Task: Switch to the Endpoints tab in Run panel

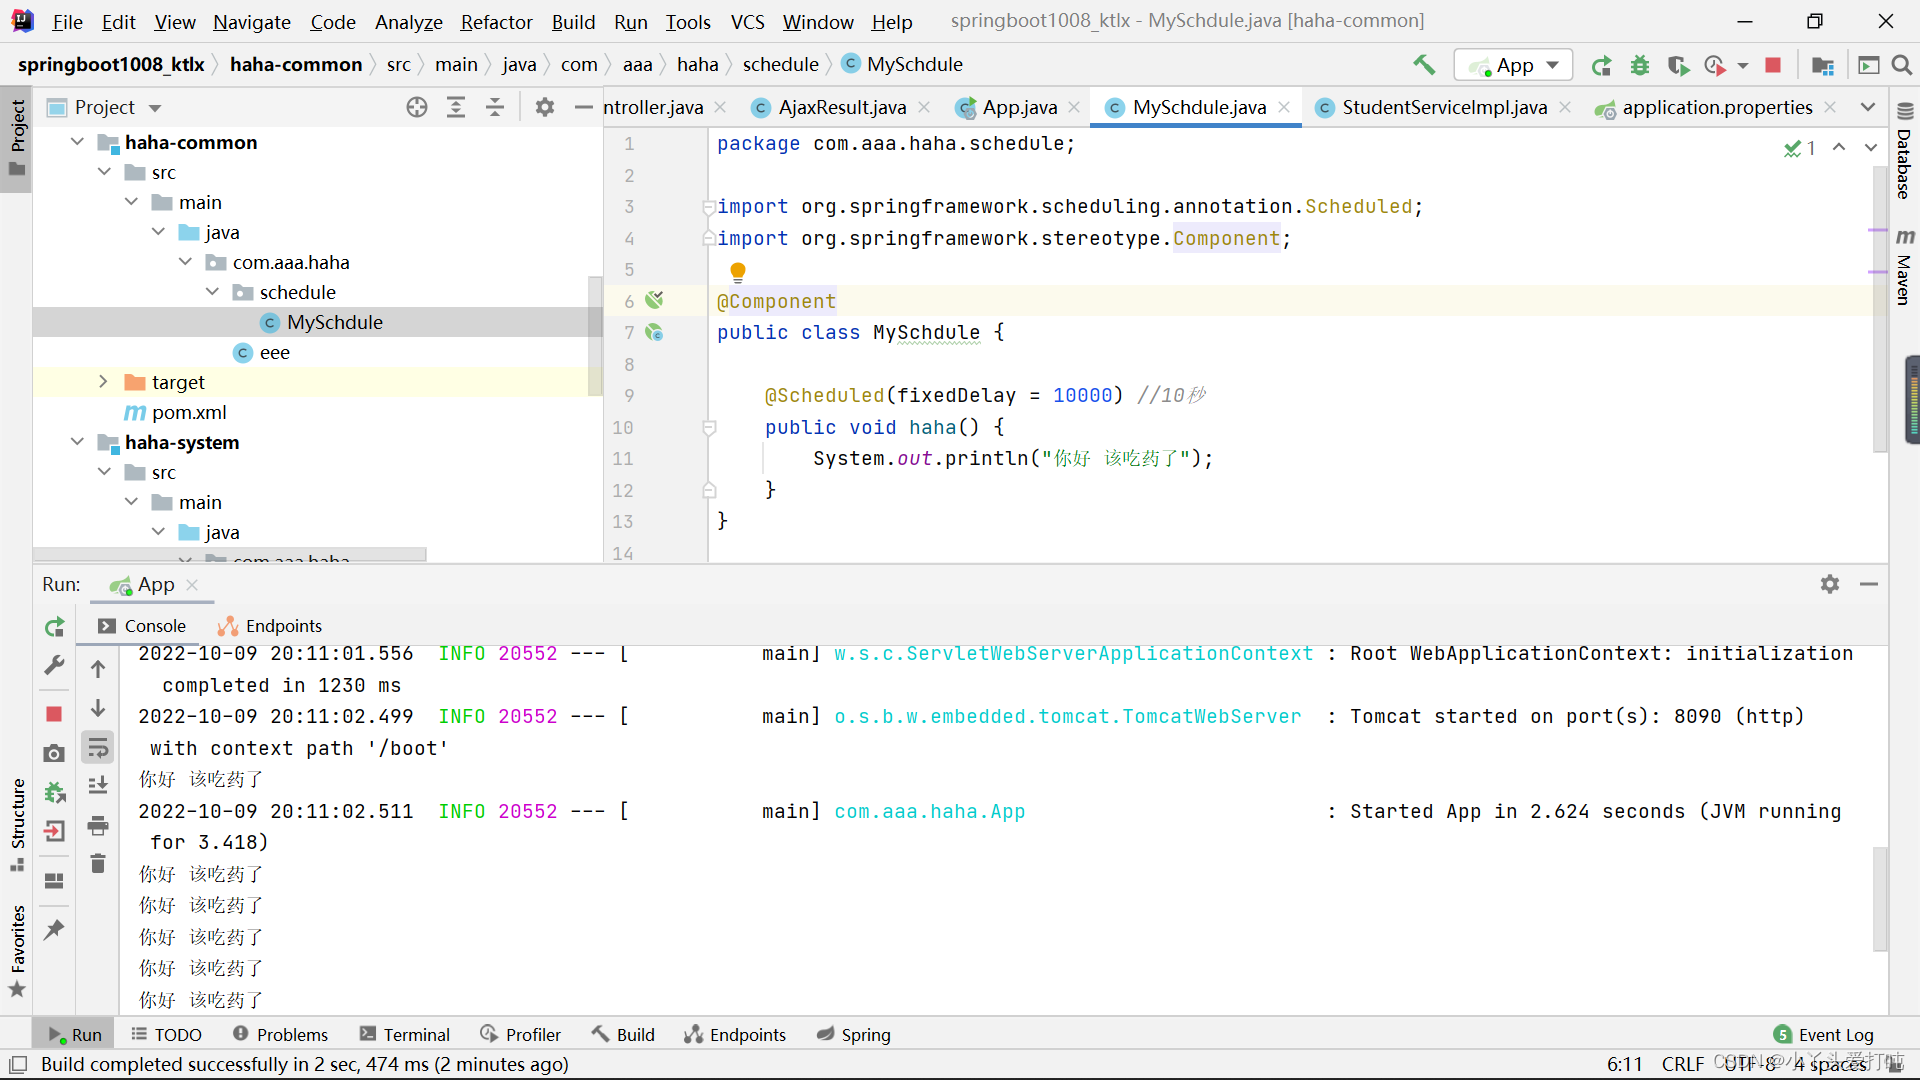Action: [270, 626]
